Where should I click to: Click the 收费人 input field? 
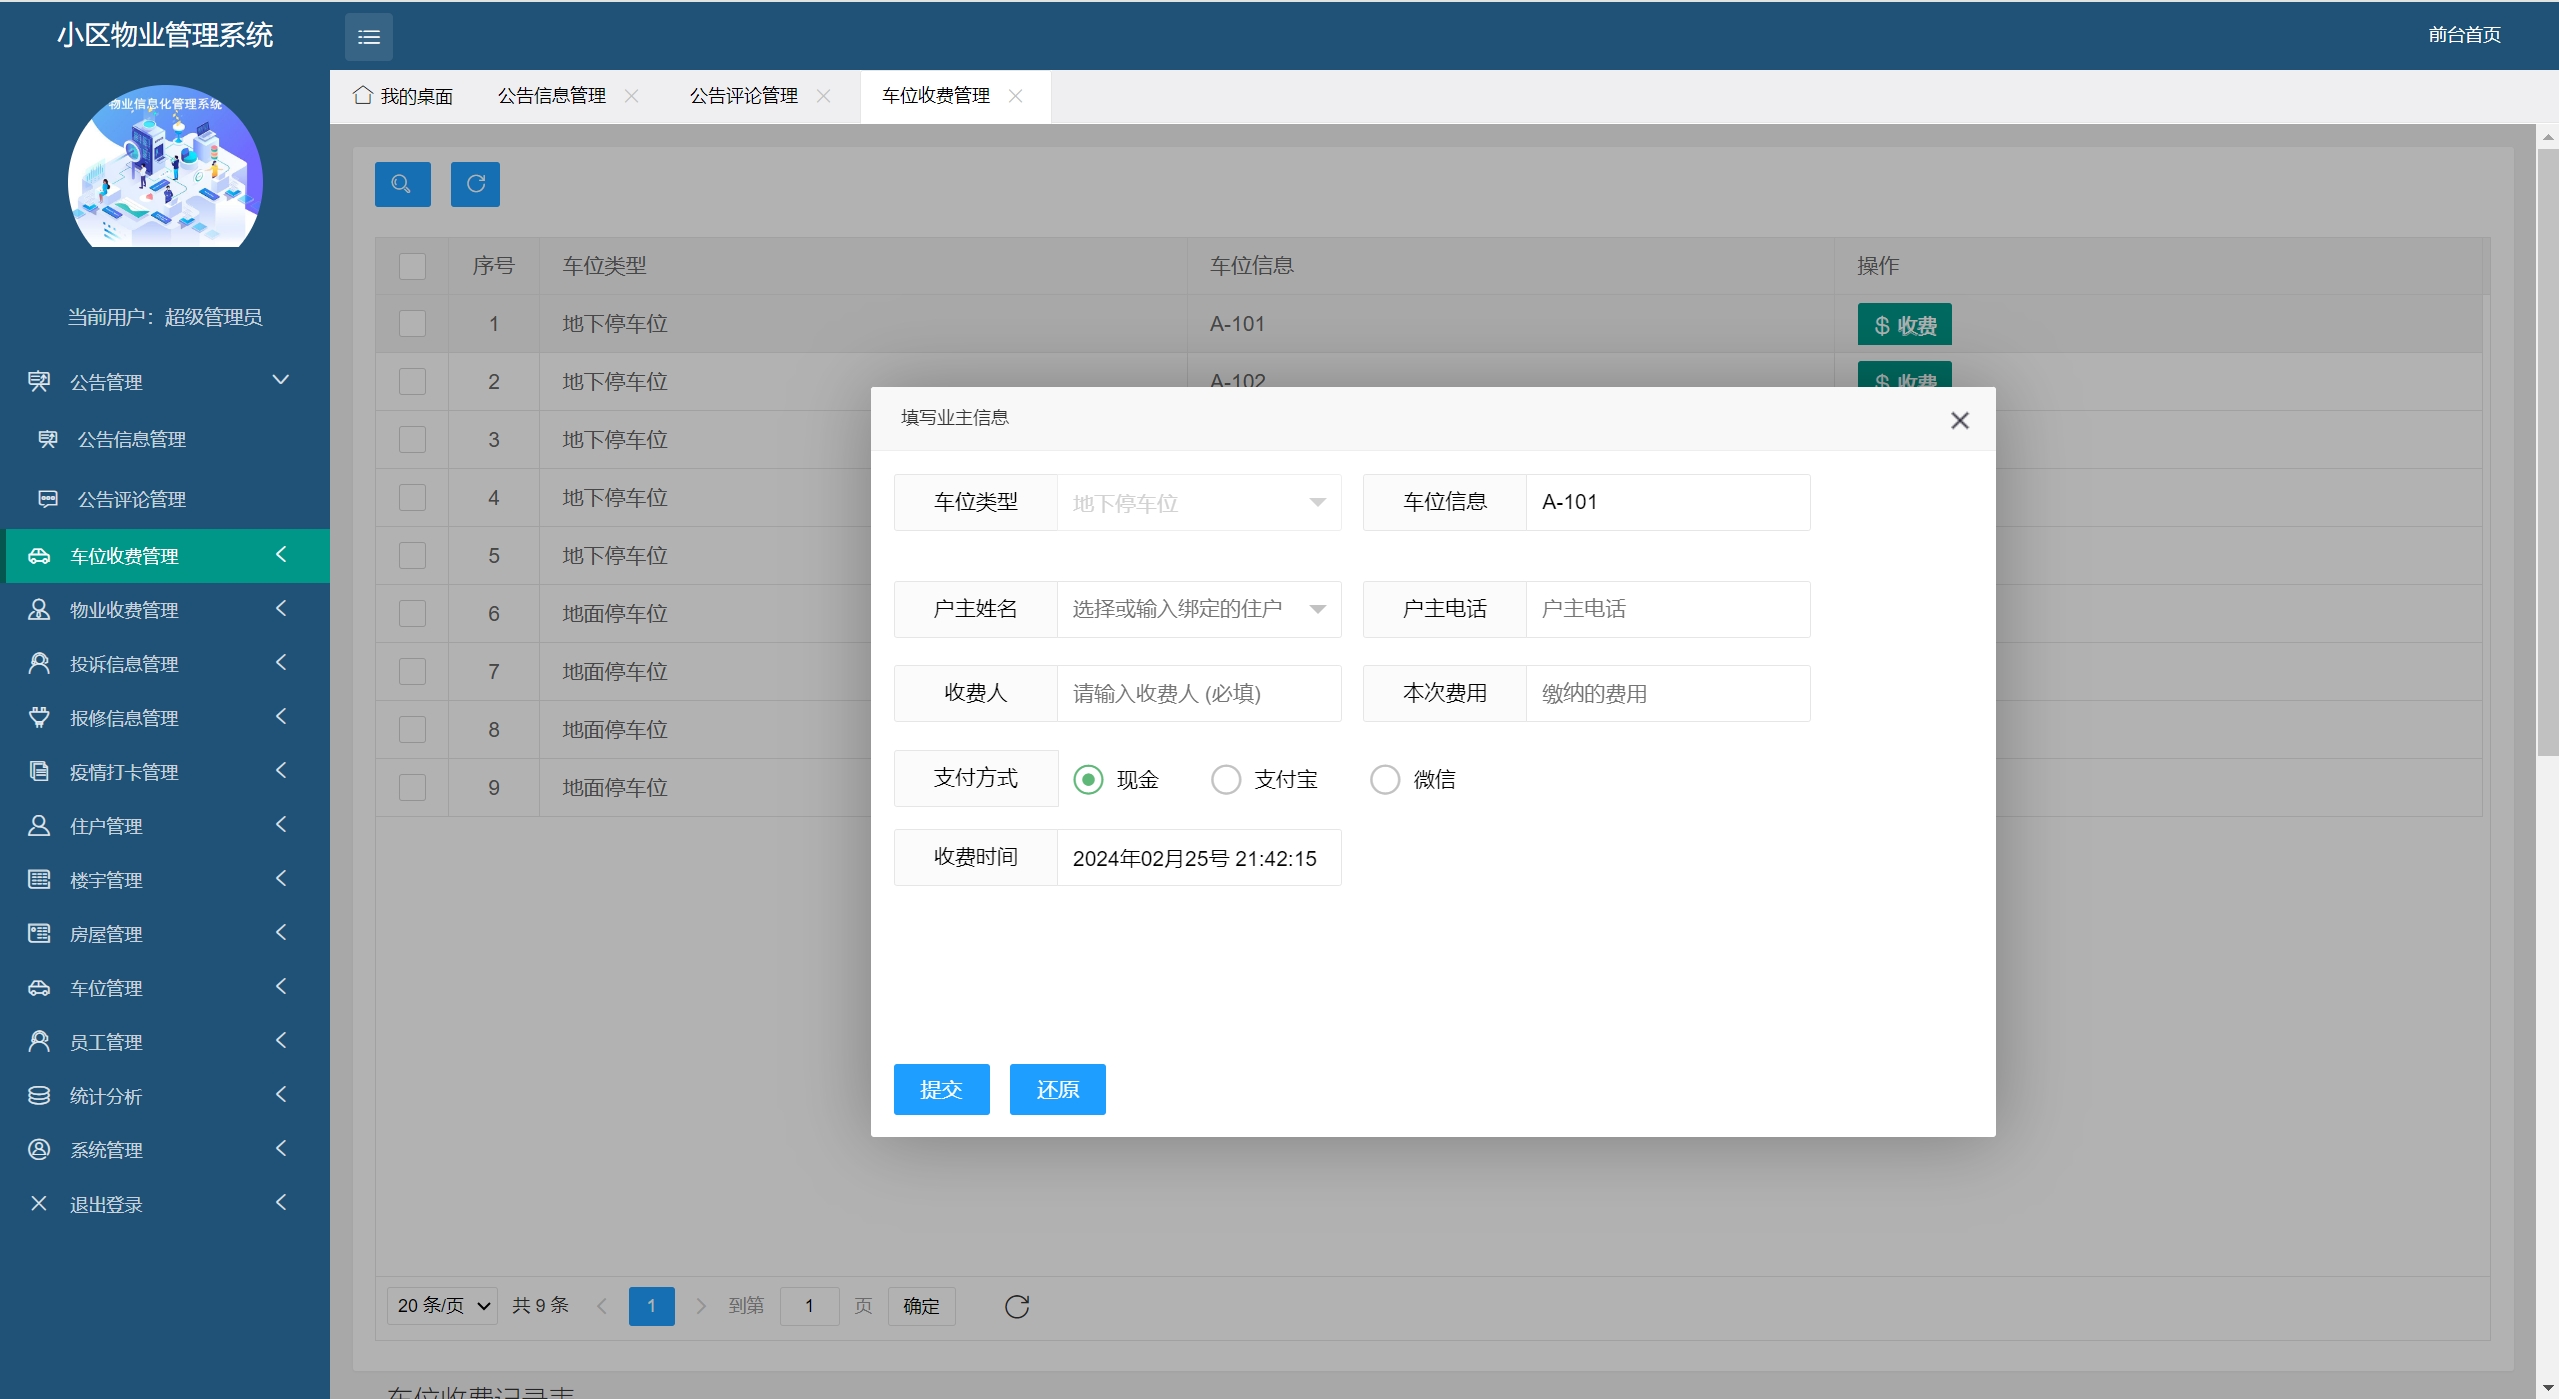coord(1198,693)
